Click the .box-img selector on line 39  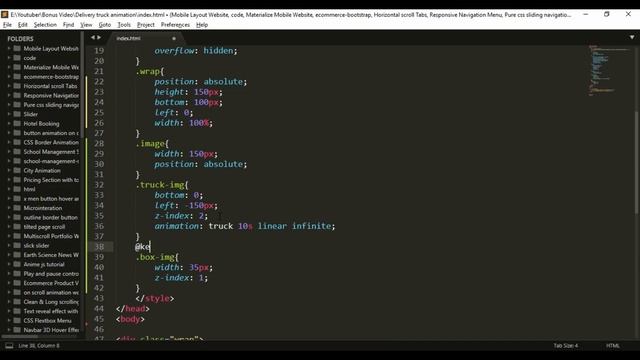(155, 257)
